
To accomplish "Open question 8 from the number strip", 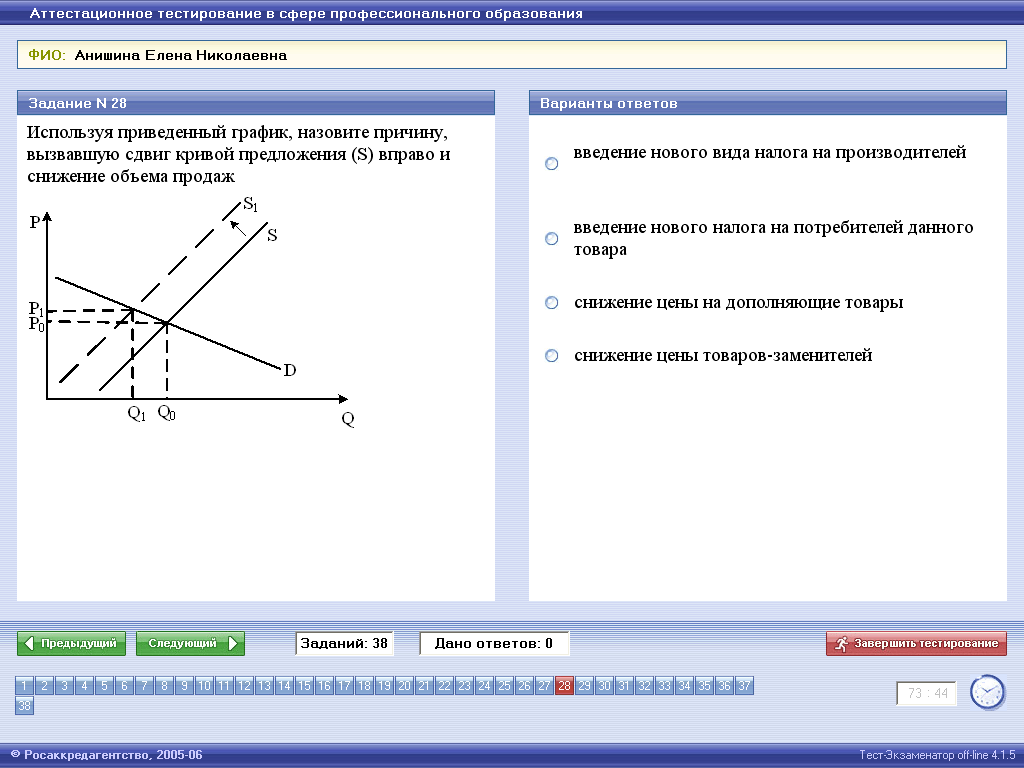I will pos(165,686).
